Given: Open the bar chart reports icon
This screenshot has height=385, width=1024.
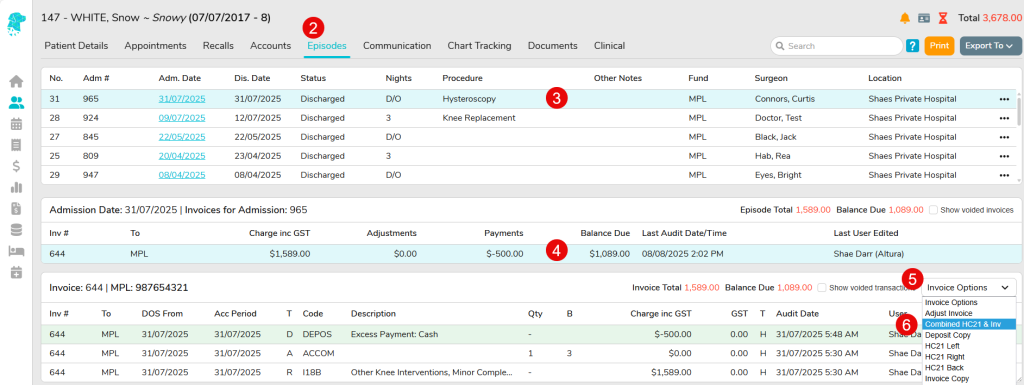Looking at the screenshot, I should (16, 187).
